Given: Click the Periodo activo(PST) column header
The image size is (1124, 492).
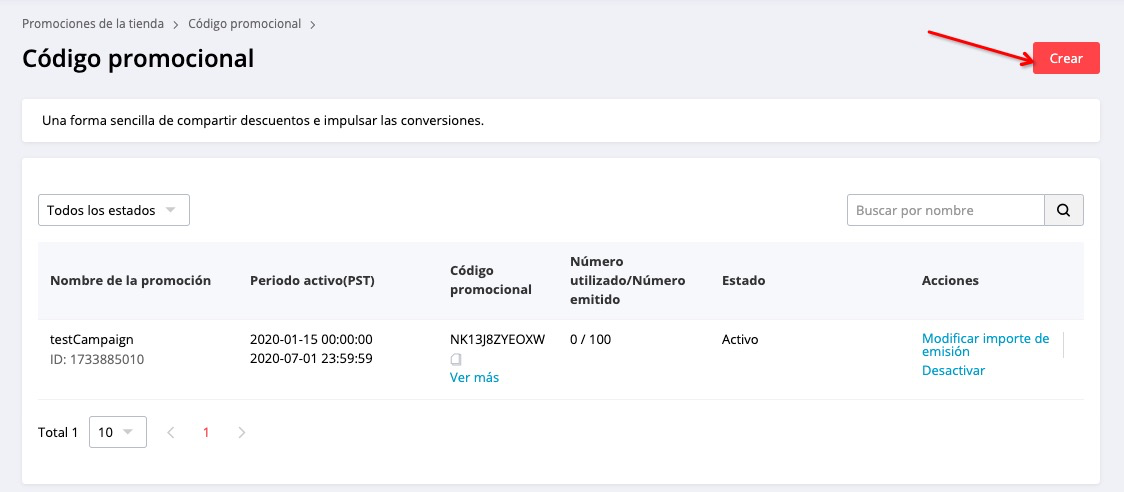Looking at the screenshot, I should [x=311, y=280].
